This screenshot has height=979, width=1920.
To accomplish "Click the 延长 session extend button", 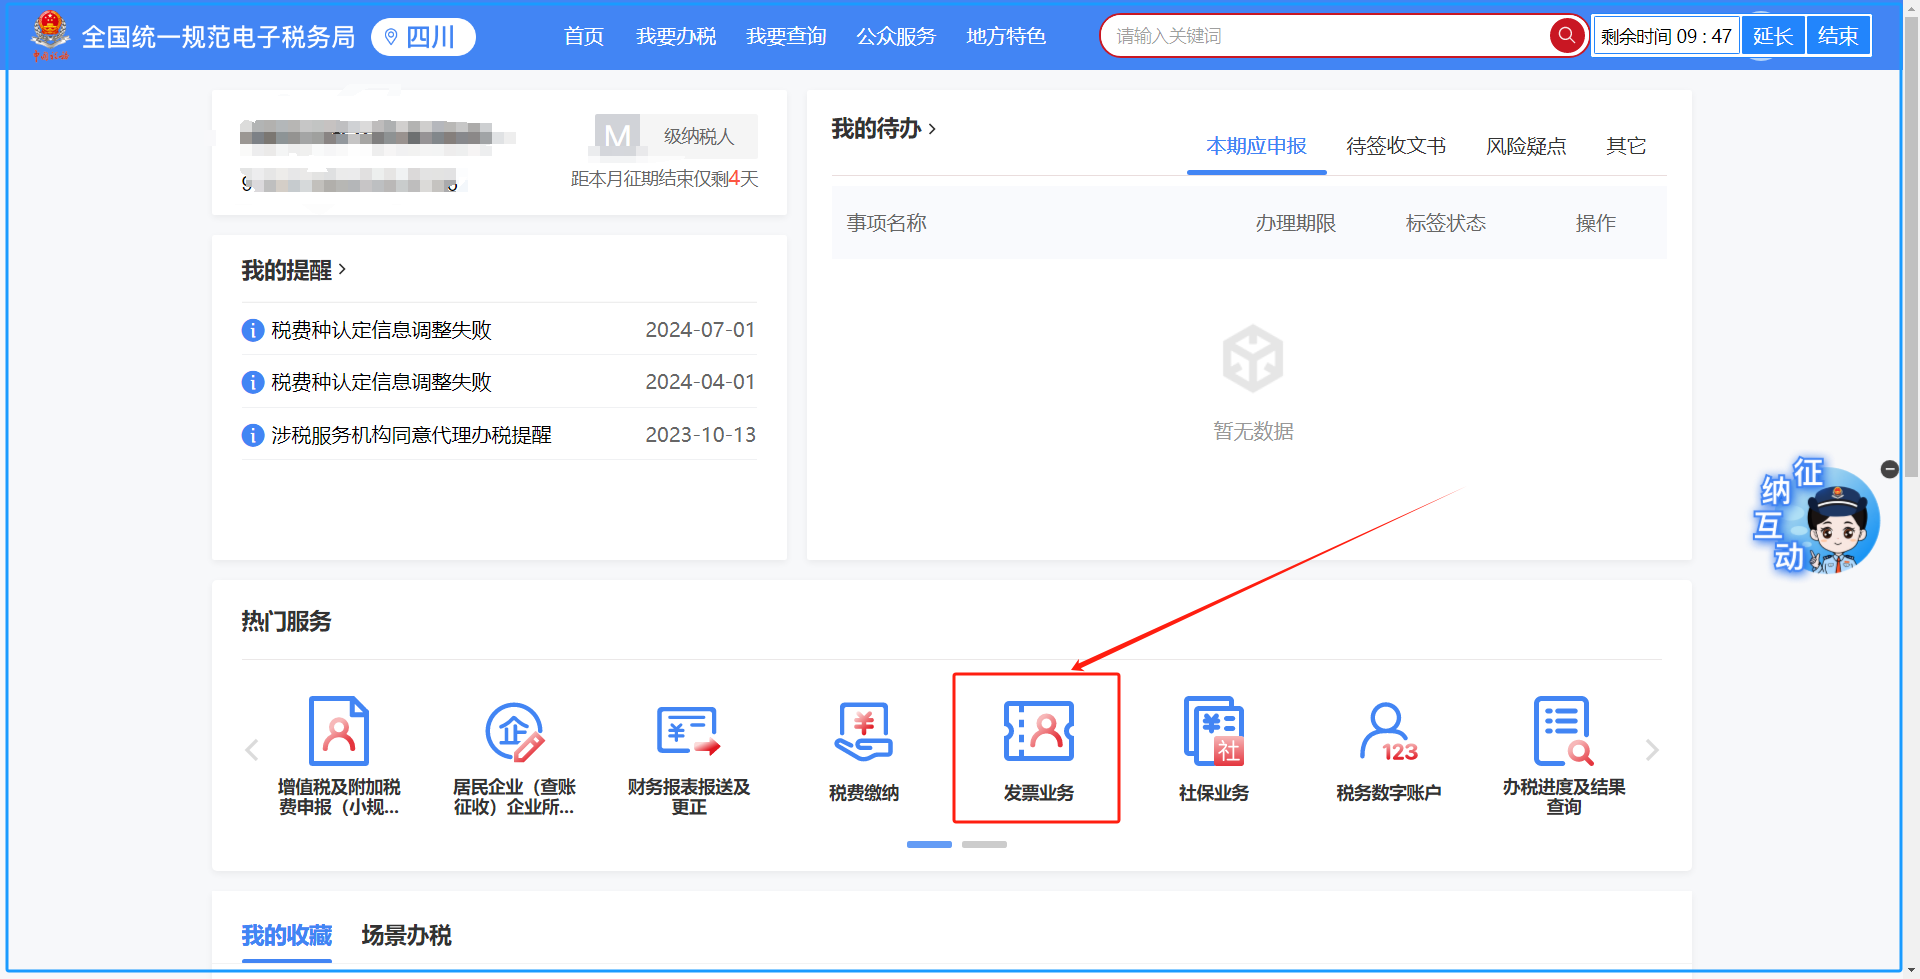I will (1772, 36).
